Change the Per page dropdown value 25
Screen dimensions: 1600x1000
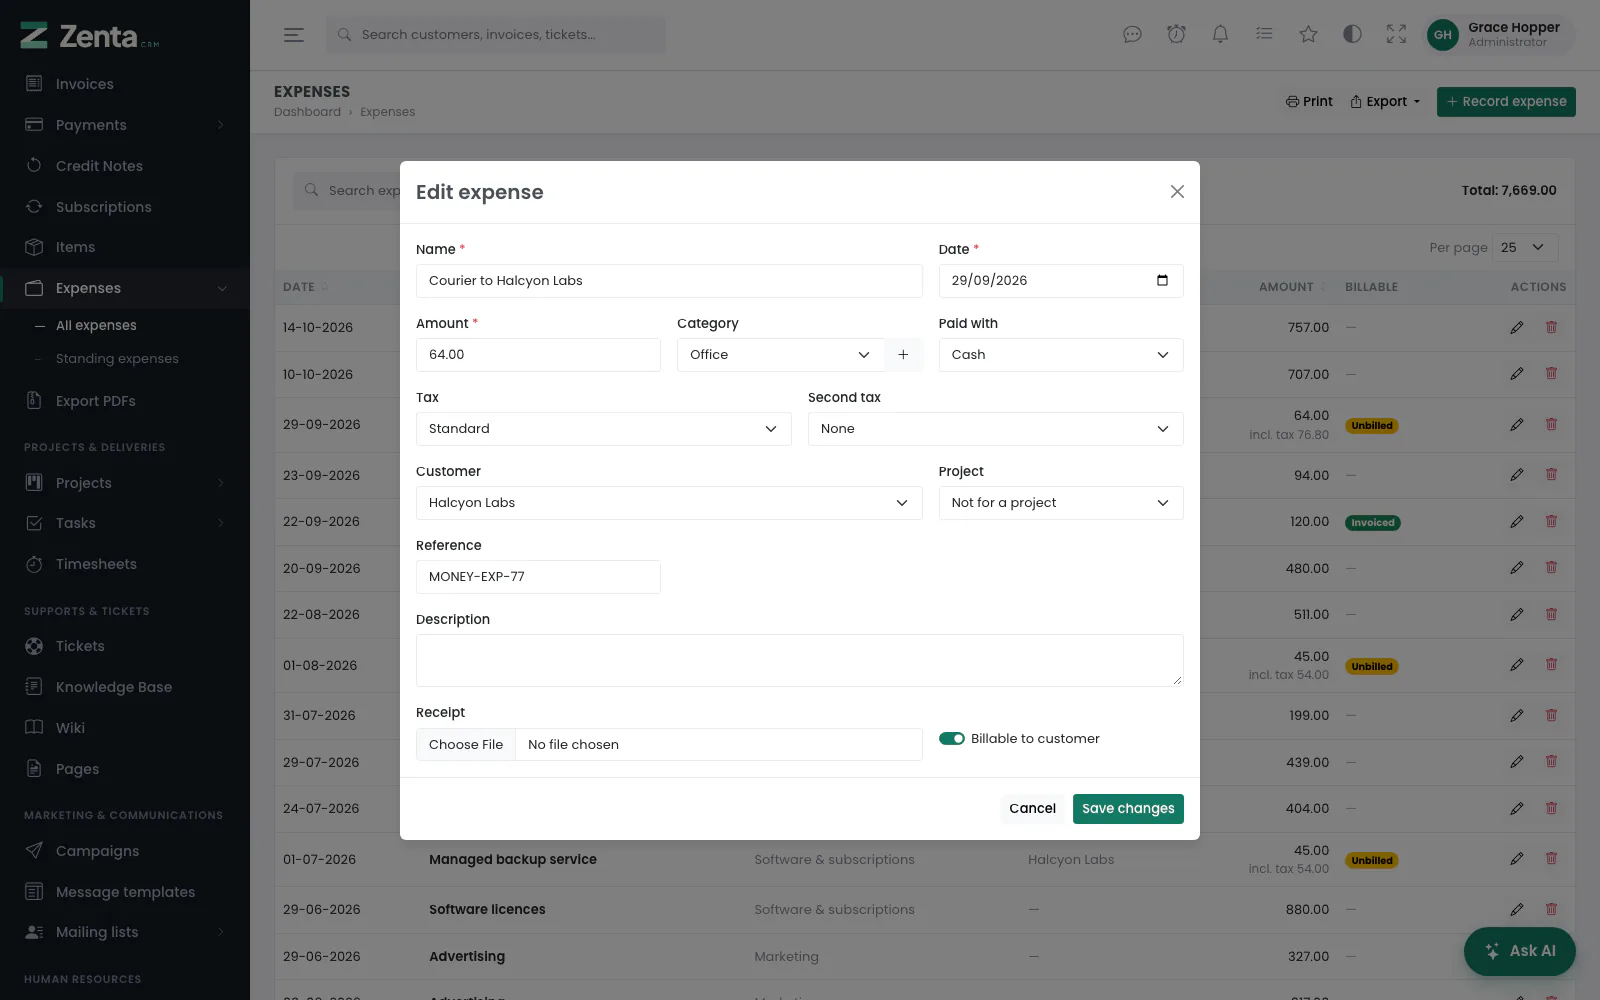[1527, 248]
